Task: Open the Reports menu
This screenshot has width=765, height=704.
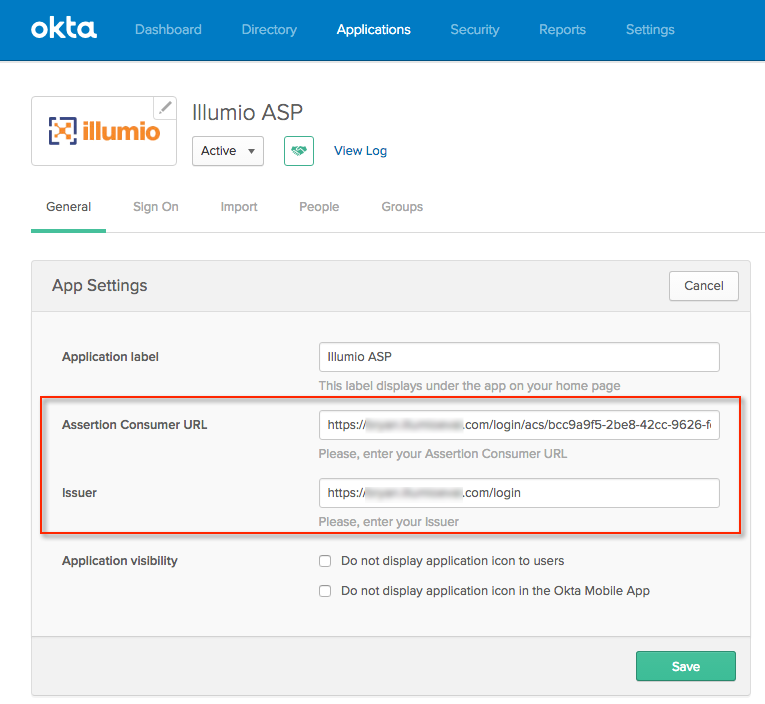Action: pos(562,30)
